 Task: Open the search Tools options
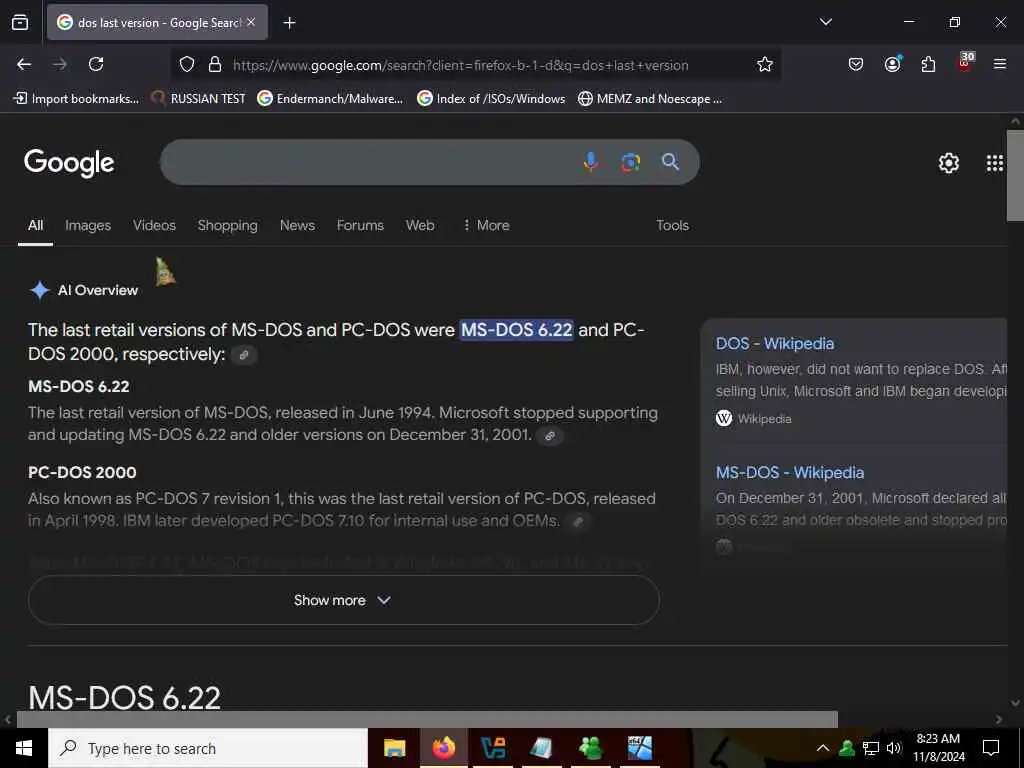(672, 225)
